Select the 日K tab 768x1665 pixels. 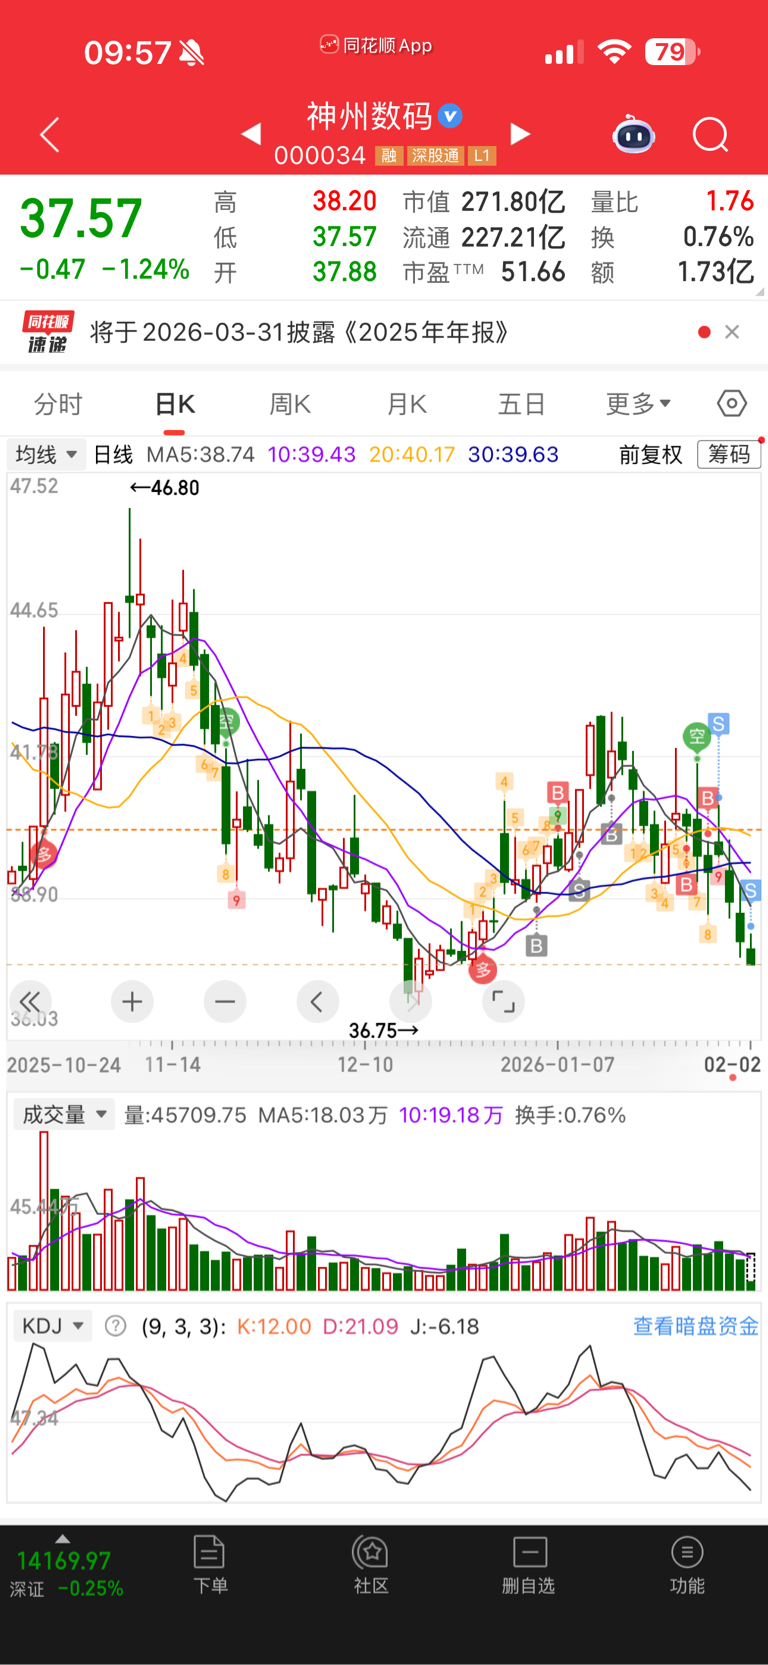(174, 404)
